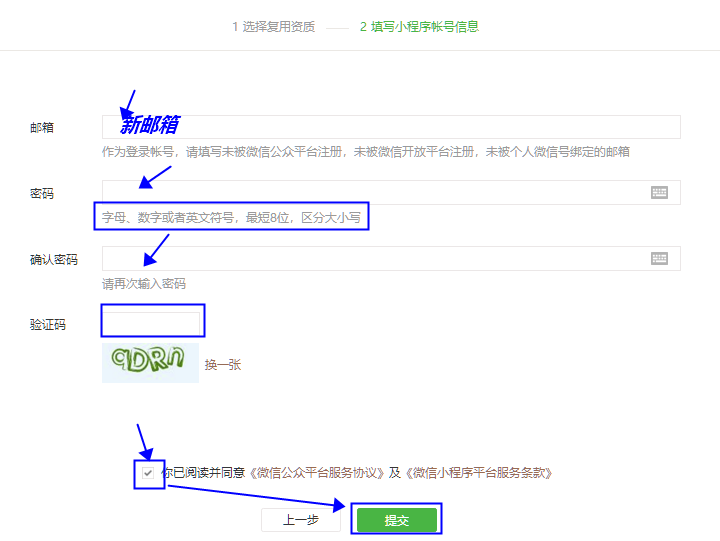This screenshot has width=720, height=541.
Task: Click the 确认密码 field label
Action: click(x=54, y=259)
